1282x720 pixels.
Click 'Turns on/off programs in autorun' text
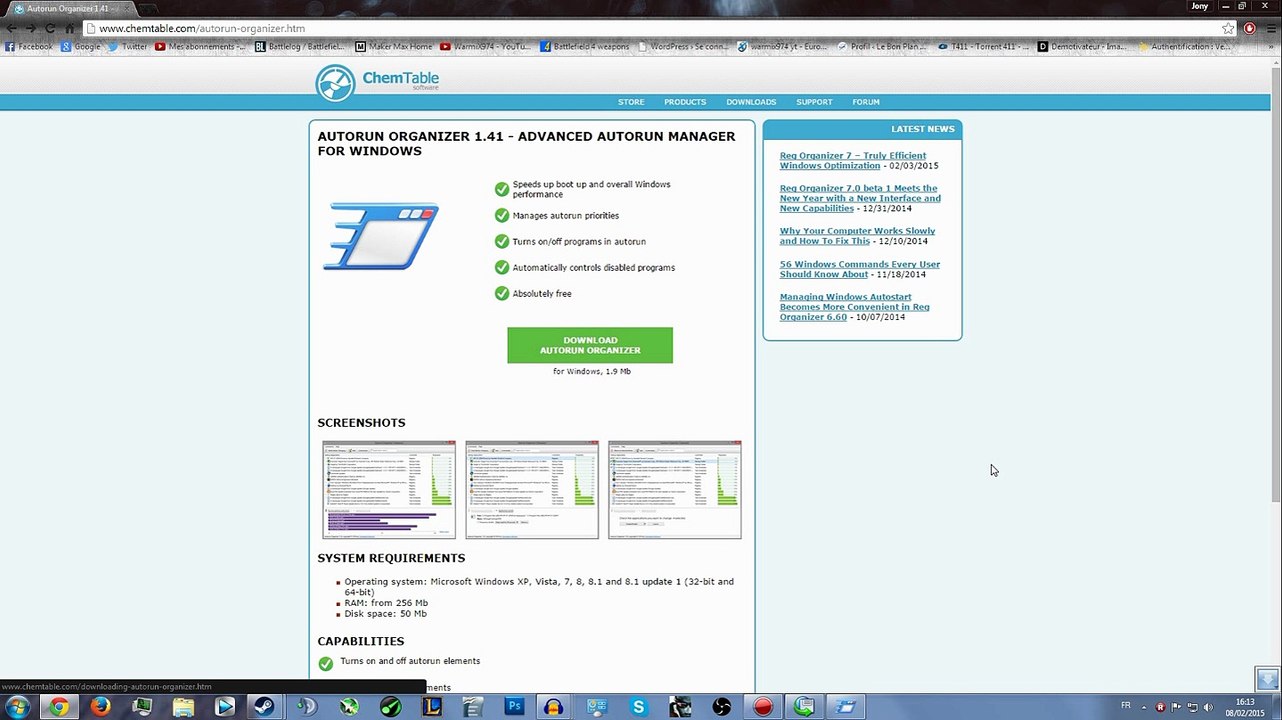click(x=579, y=242)
